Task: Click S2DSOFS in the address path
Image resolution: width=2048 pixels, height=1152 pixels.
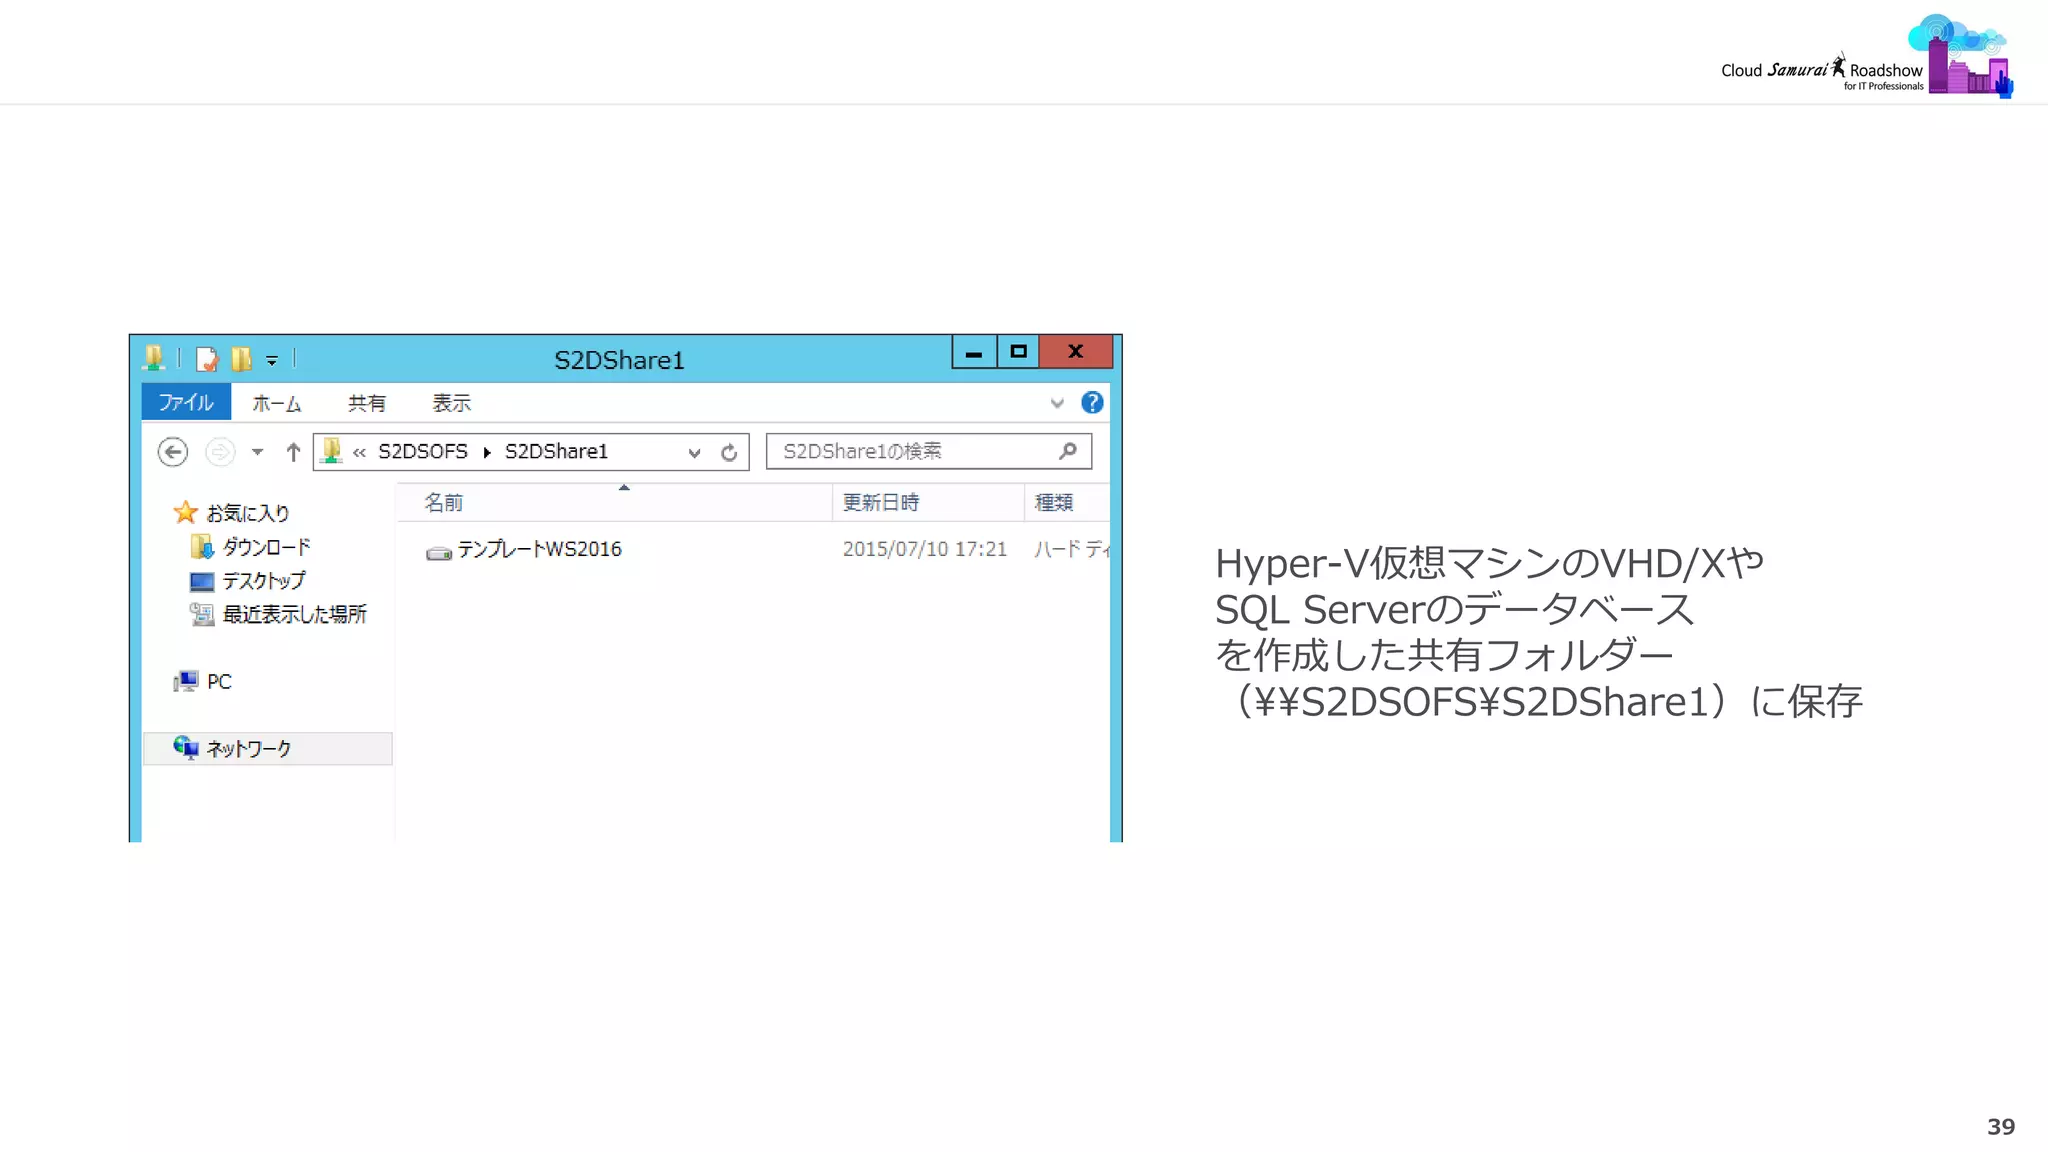Action: click(x=423, y=452)
